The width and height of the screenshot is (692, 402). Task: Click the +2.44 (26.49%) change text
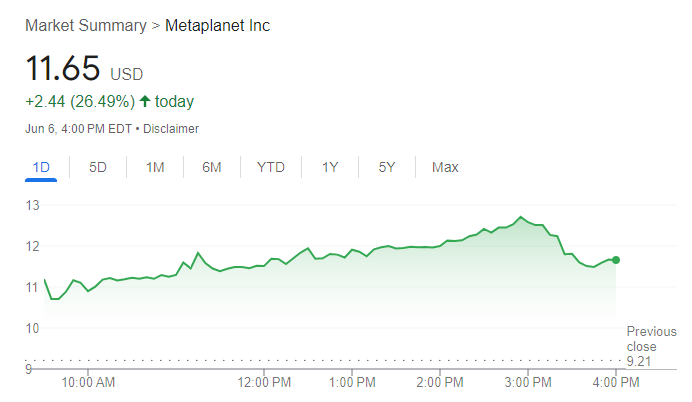(78, 101)
